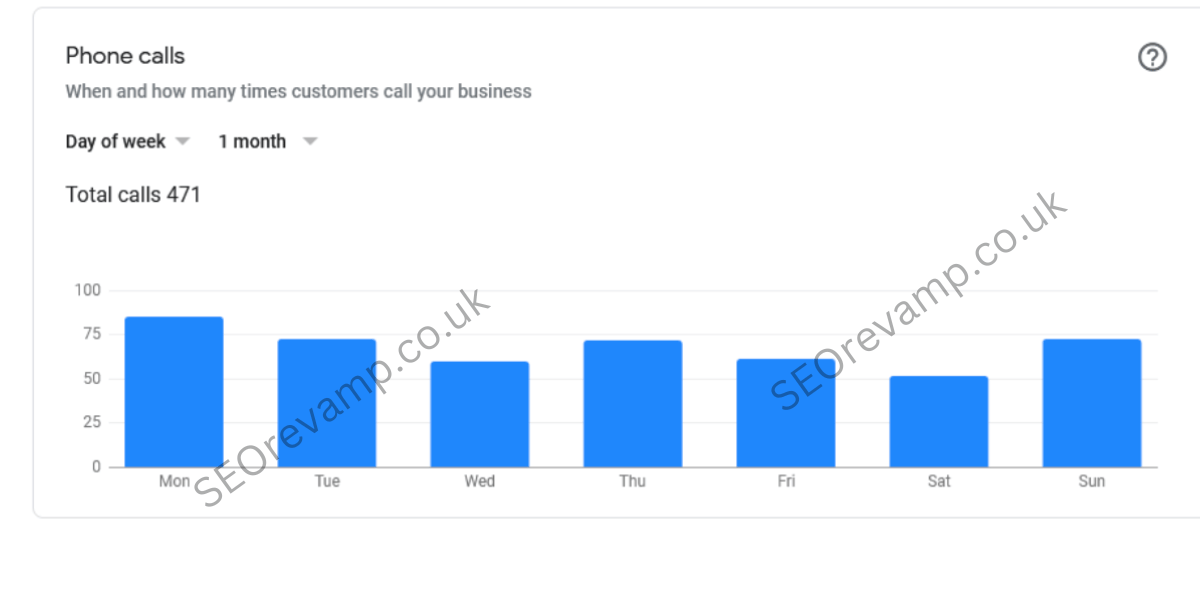Image resolution: width=1200 pixels, height=600 pixels.
Task: Click the Sun axis label
Action: click(1092, 481)
